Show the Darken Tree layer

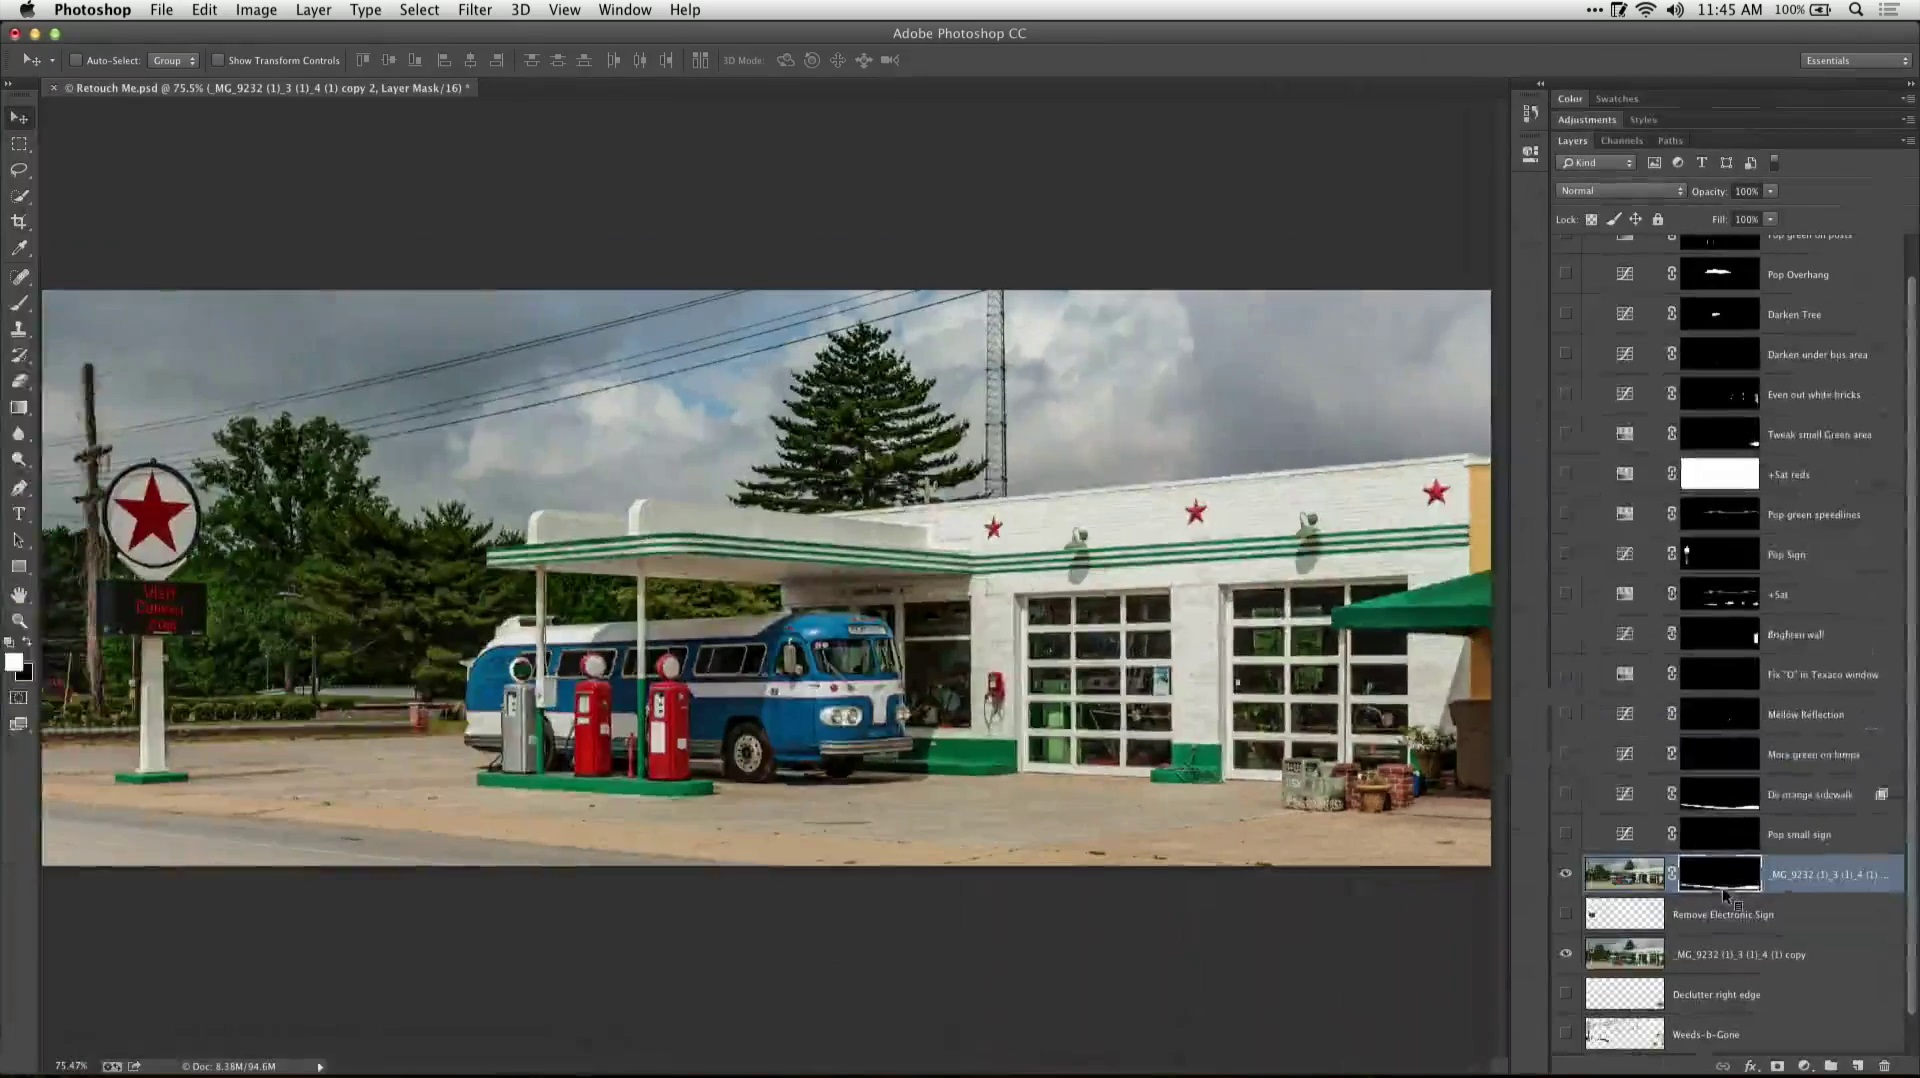click(x=1566, y=314)
